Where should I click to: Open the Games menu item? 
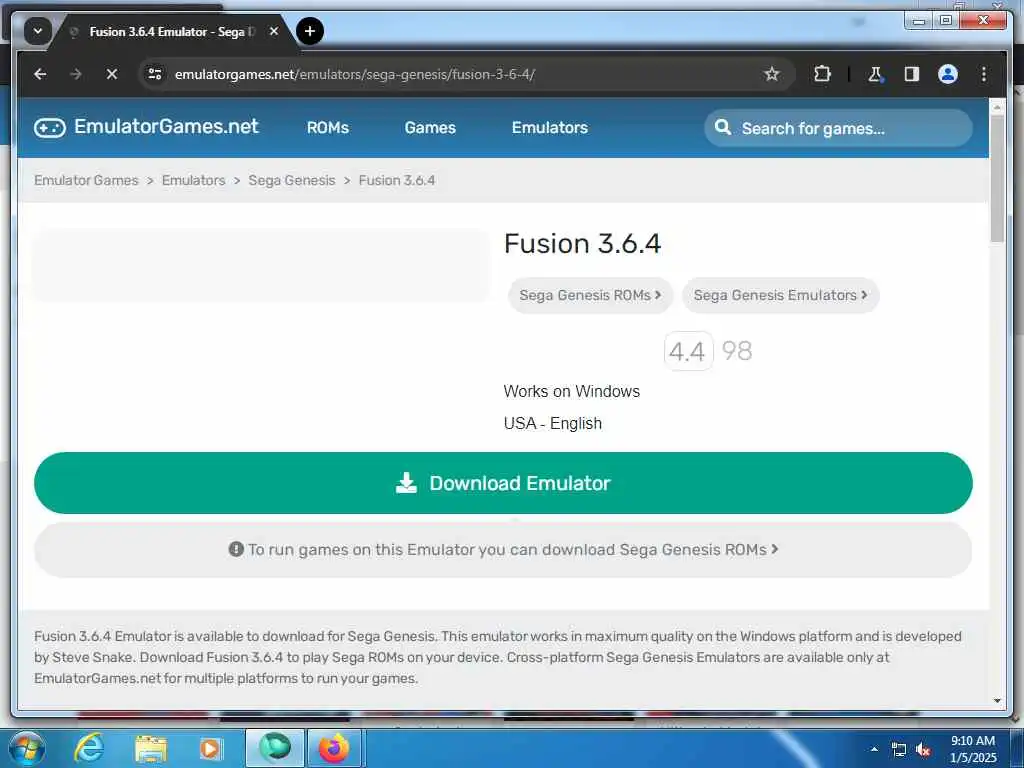pyautogui.click(x=430, y=128)
